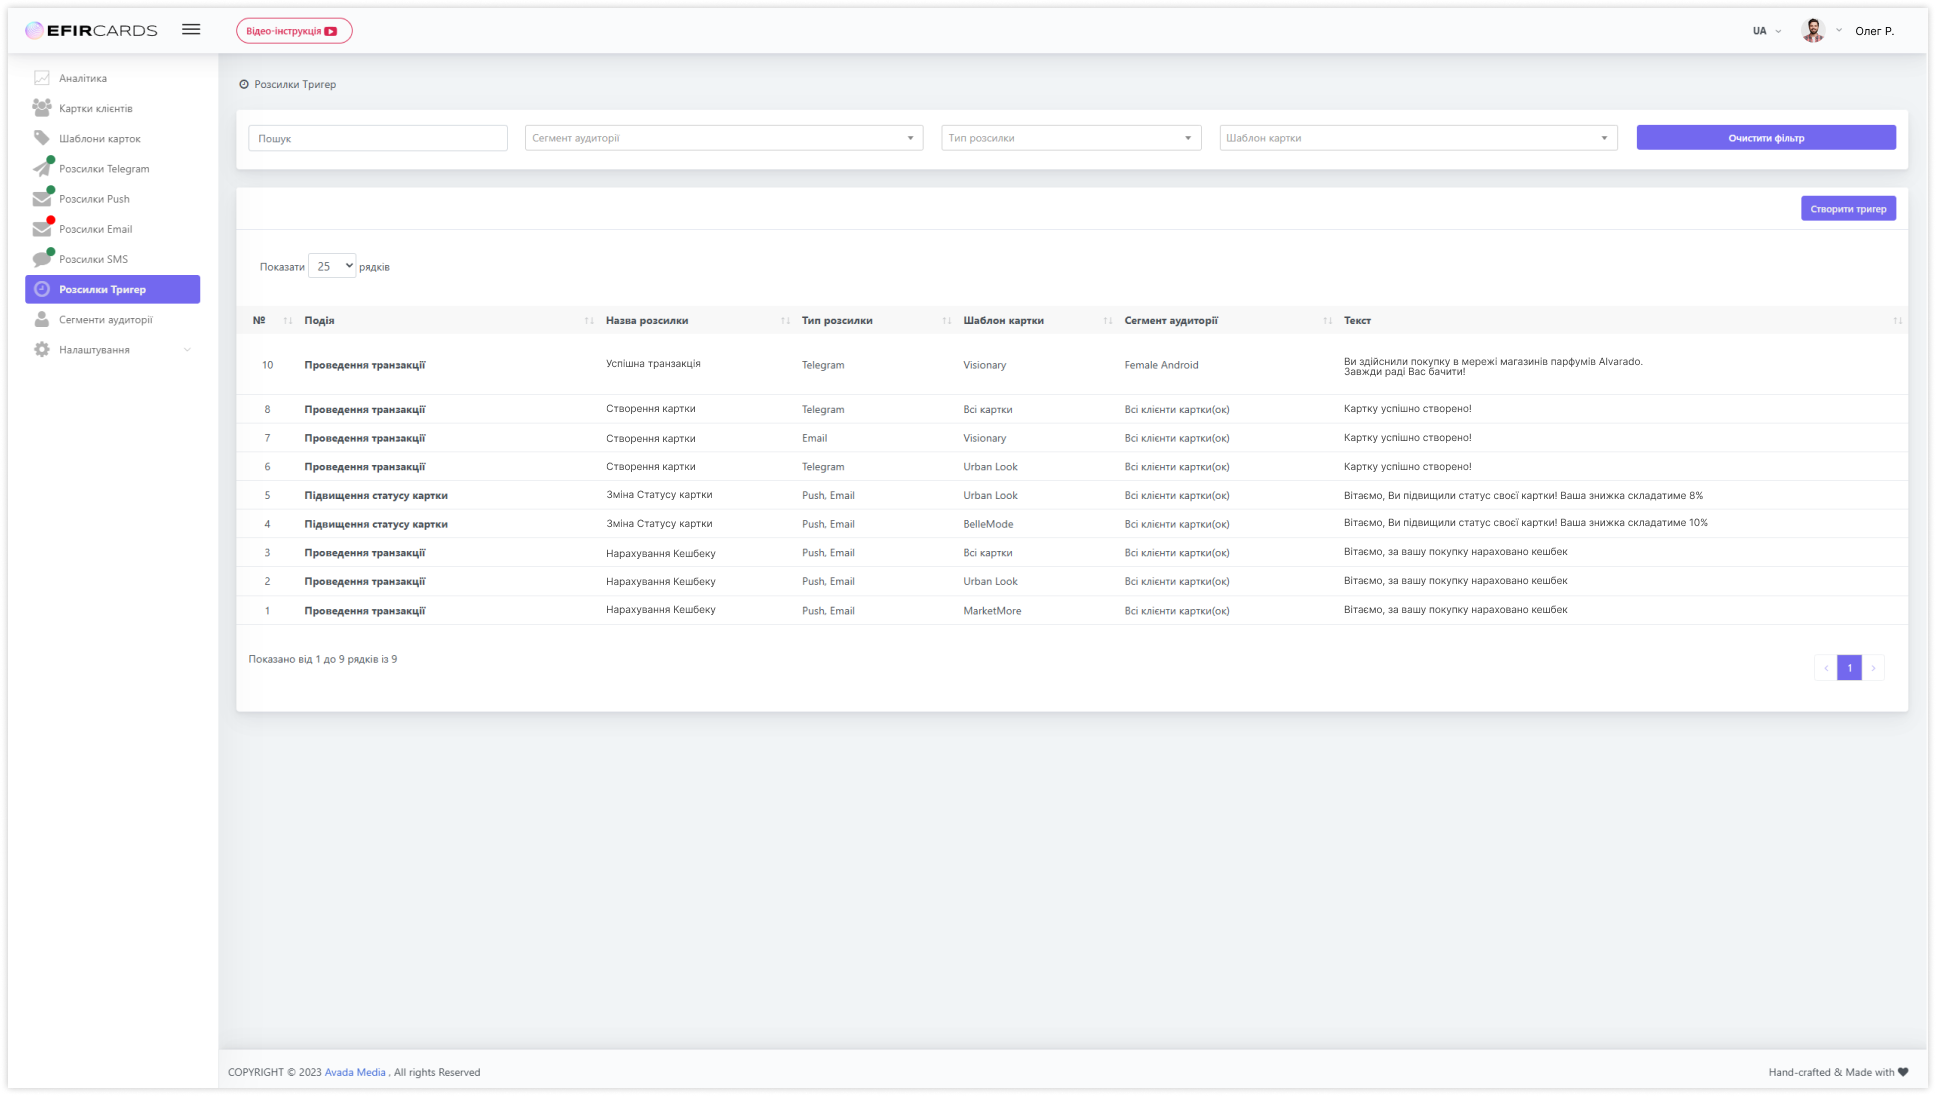Viewport: 1936px width, 1096px height.
Task: Open Аналітика chart icon in sidebar
Action: click(x=42, y=78)
